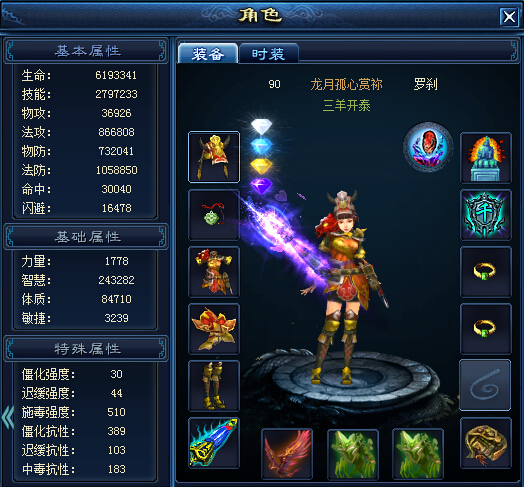The height and width of the screenshot is (487, 524).
Task: Select the blue flaming weapon slot
Action: click(214, 443)
